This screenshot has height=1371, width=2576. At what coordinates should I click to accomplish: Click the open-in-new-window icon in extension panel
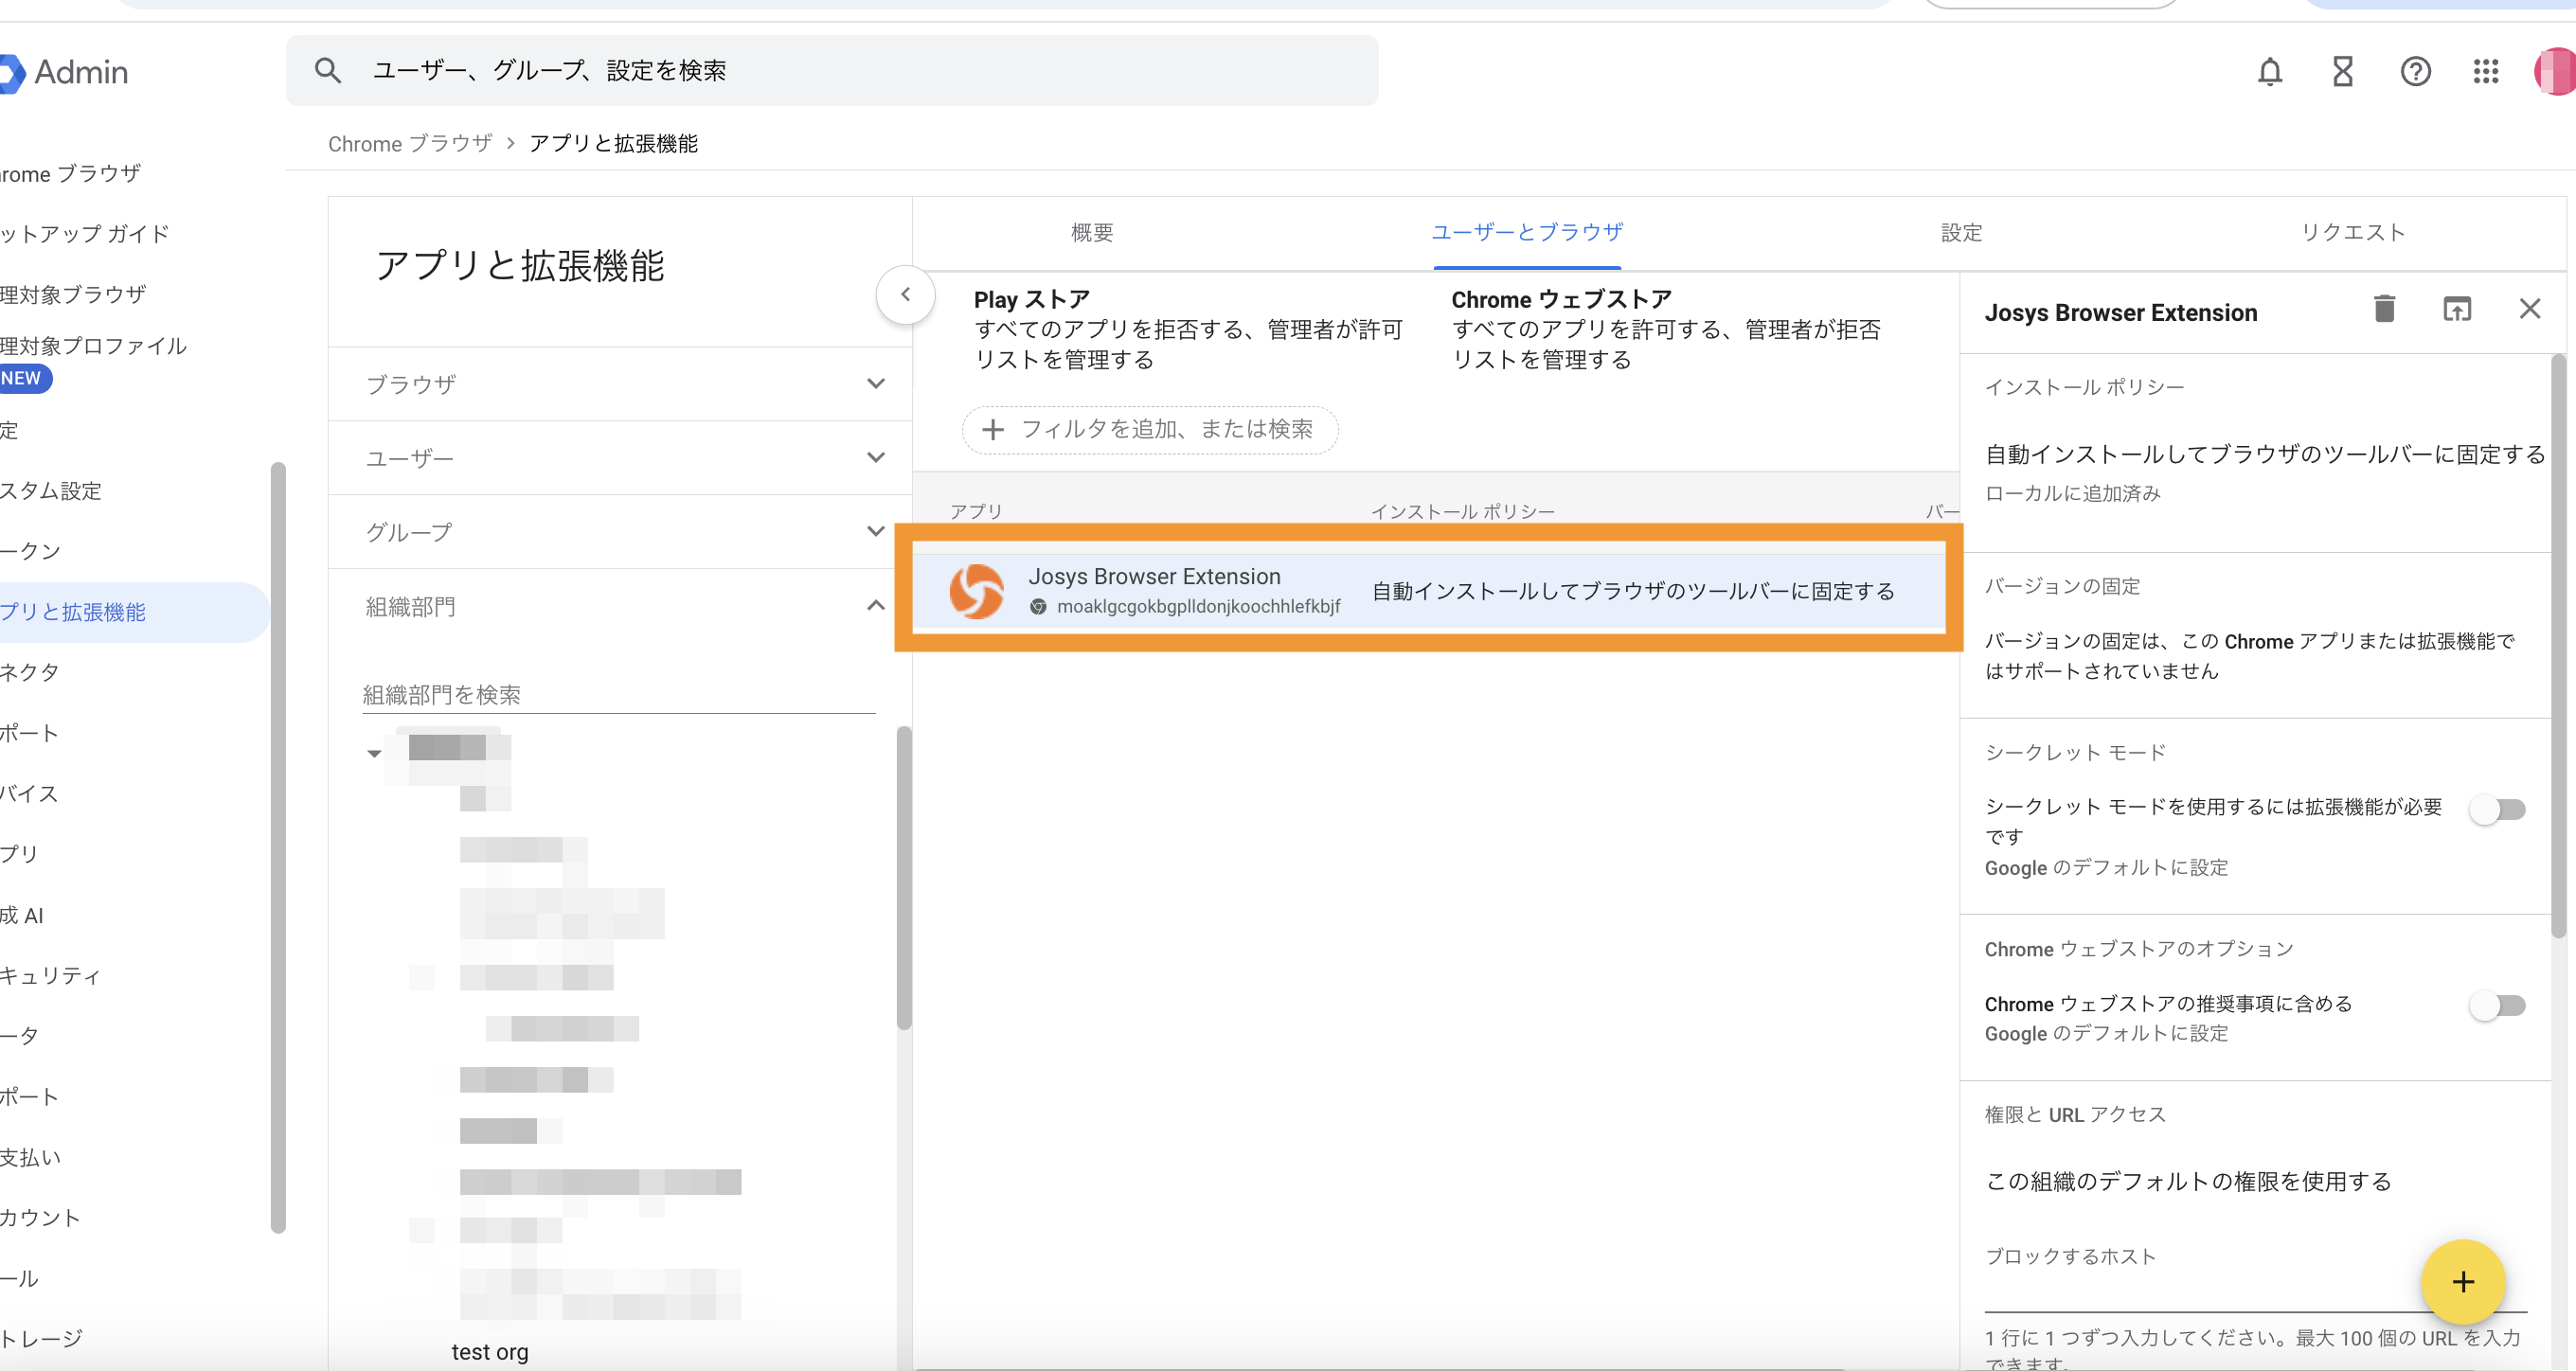click(2456, 309)
